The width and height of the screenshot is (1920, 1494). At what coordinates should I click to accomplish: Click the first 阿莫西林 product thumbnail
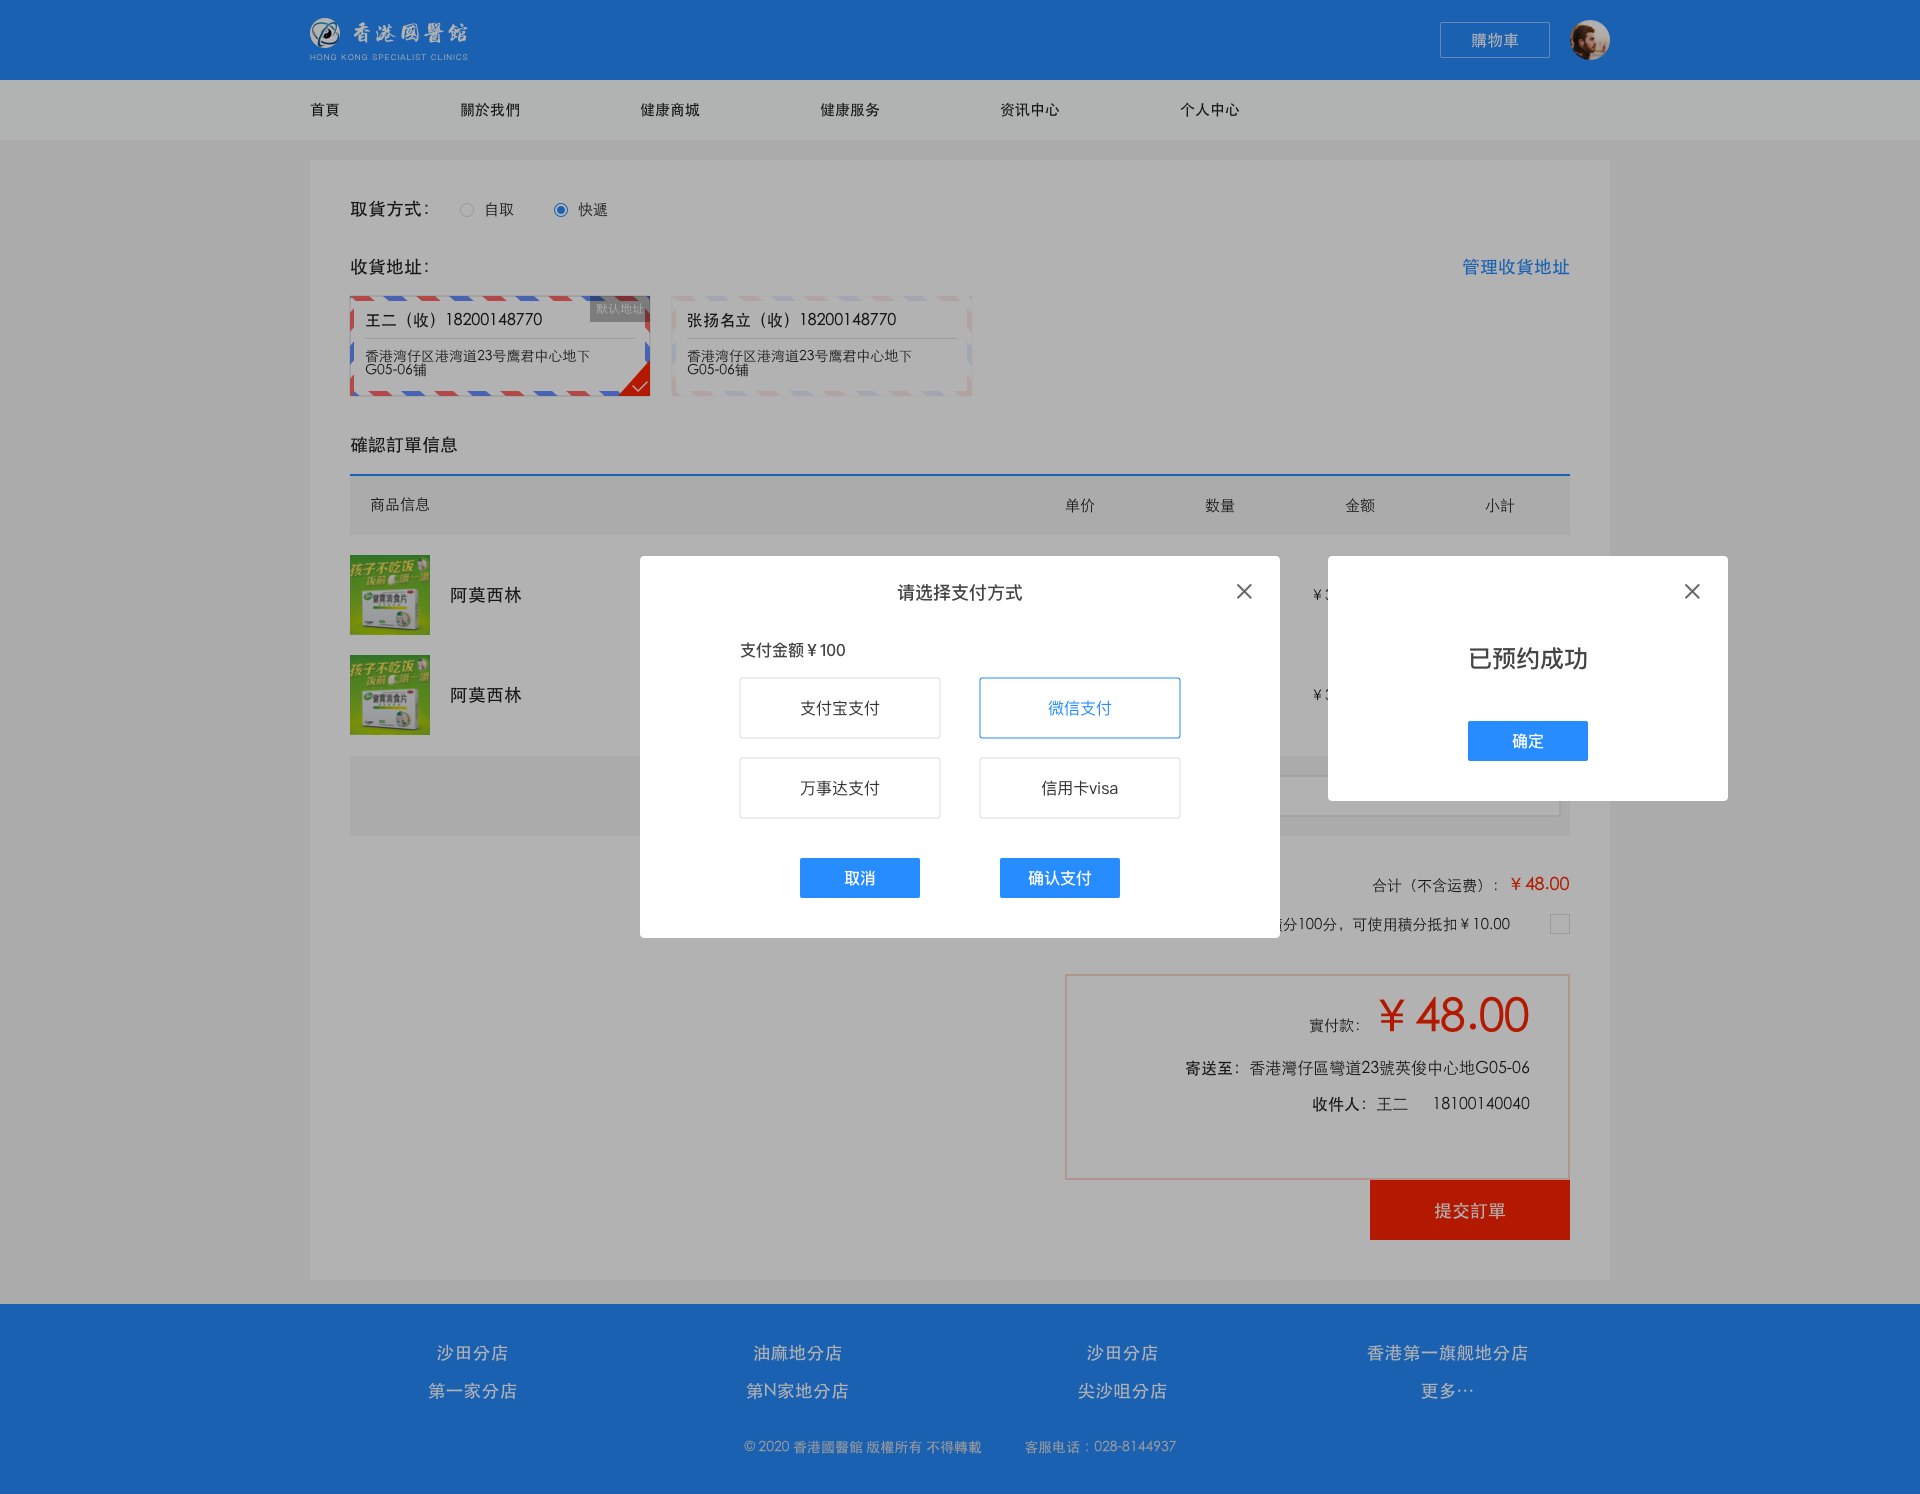[x=390, y=595]
